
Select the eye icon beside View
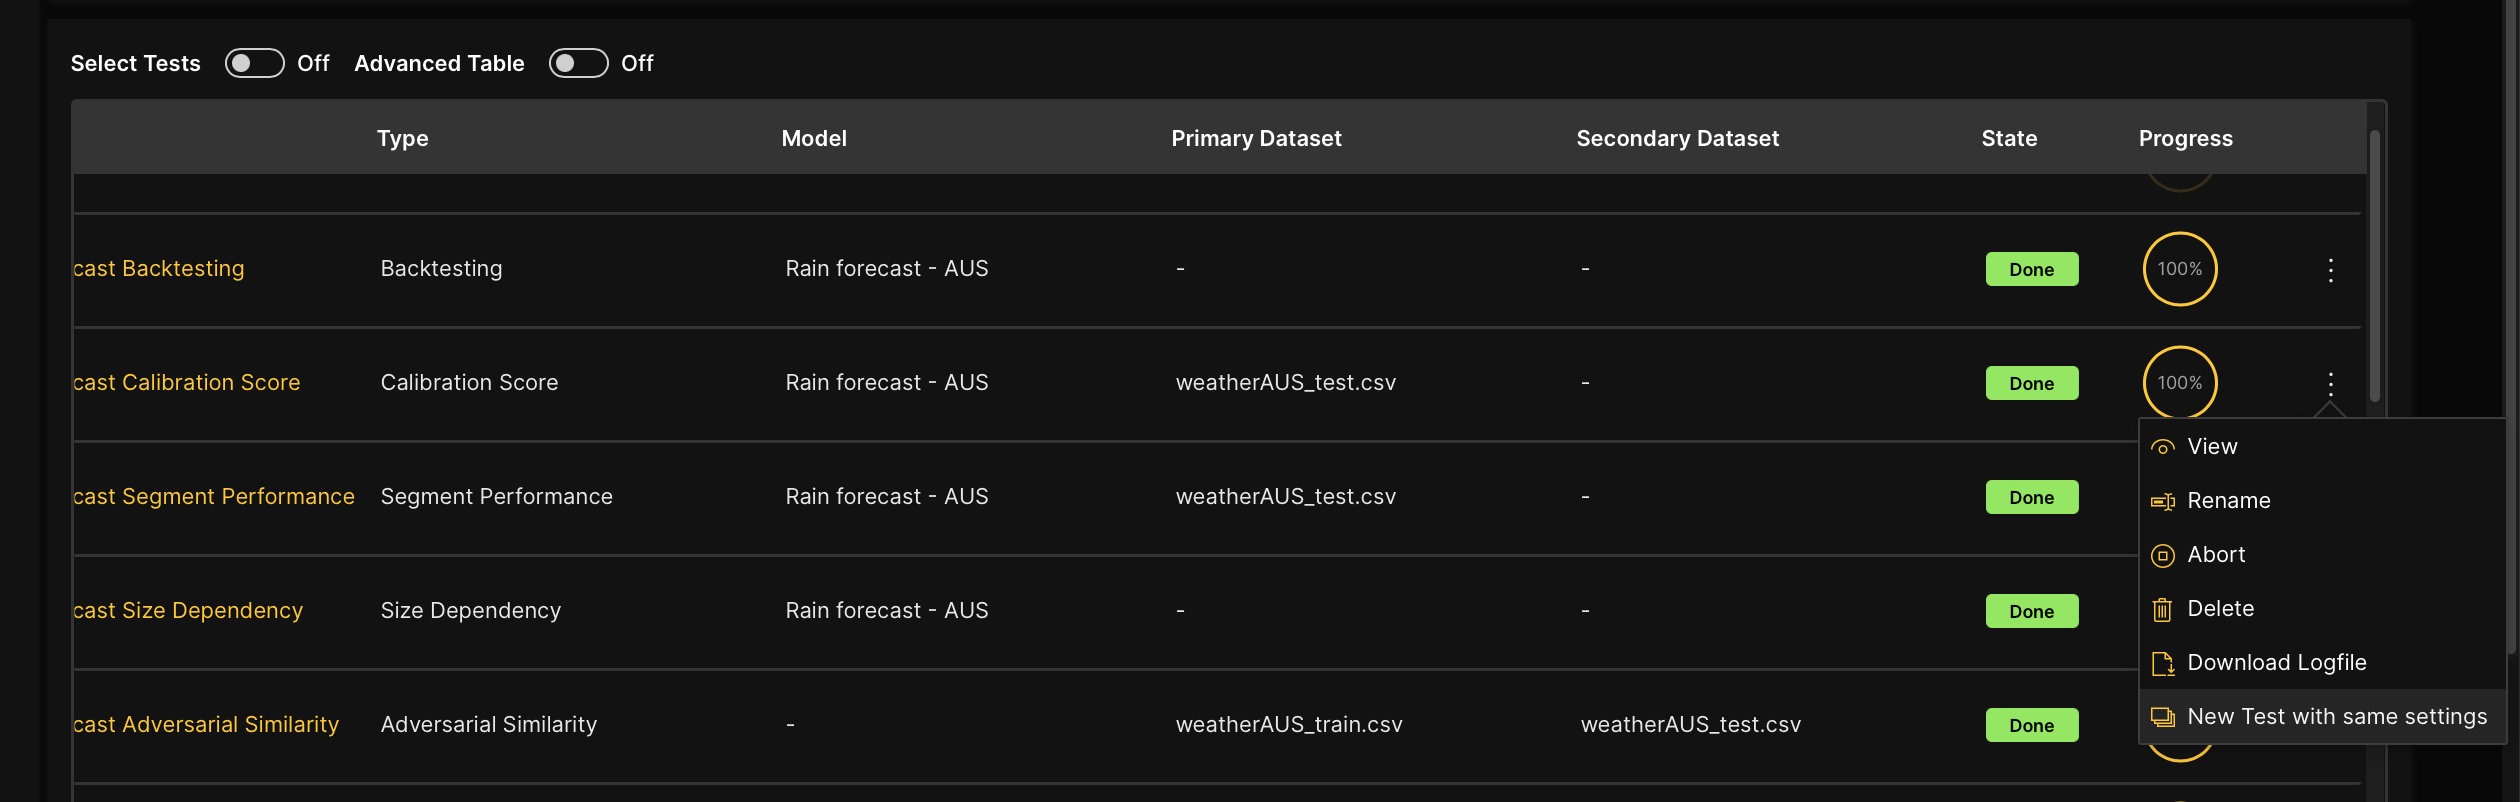[x=2163, y=447]
